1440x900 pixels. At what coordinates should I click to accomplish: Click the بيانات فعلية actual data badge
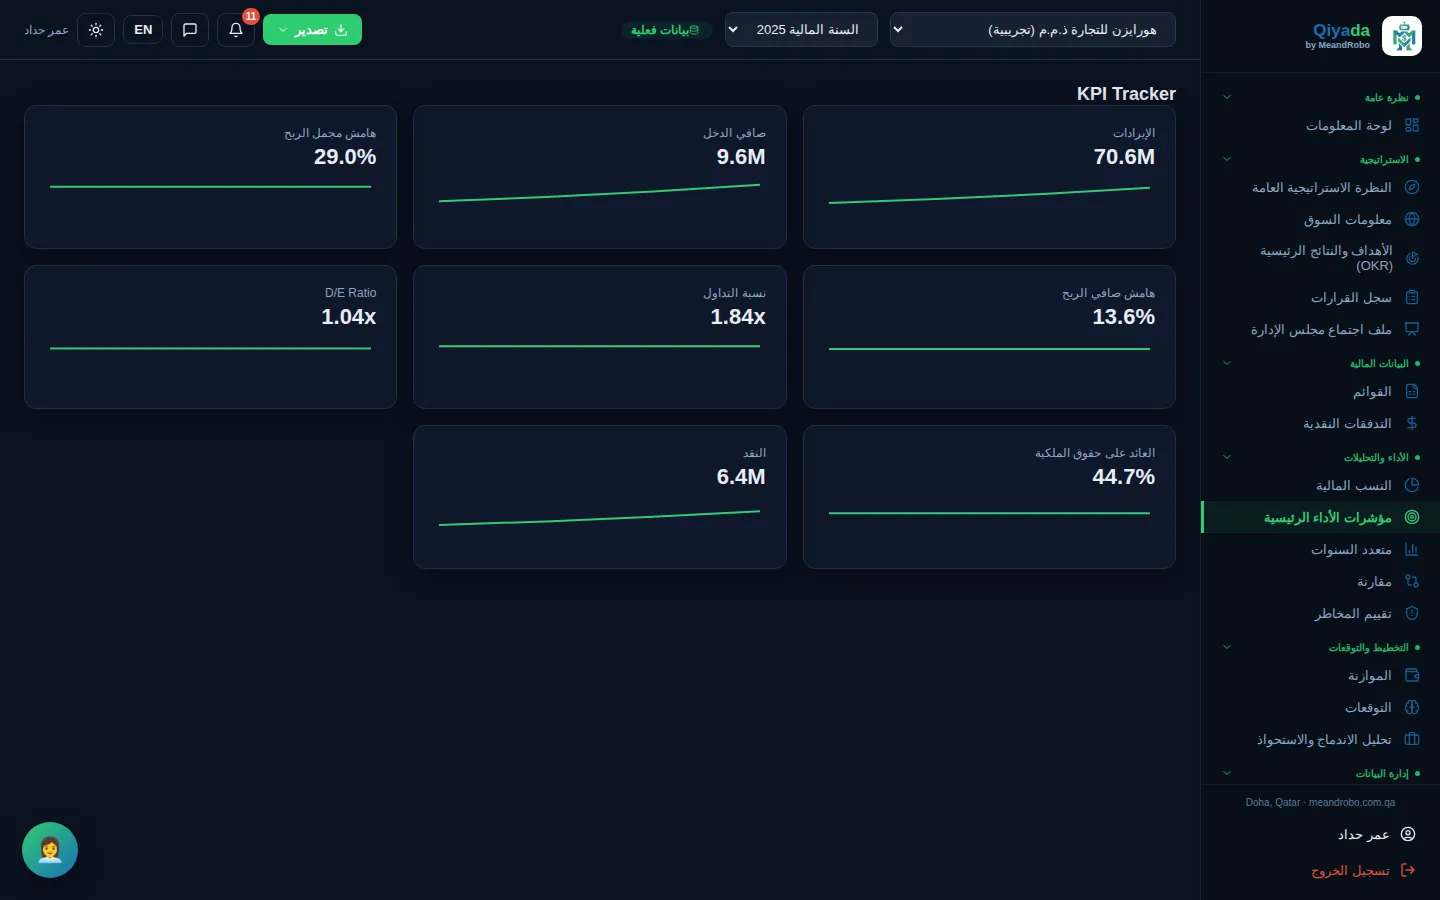click(666, 30)
